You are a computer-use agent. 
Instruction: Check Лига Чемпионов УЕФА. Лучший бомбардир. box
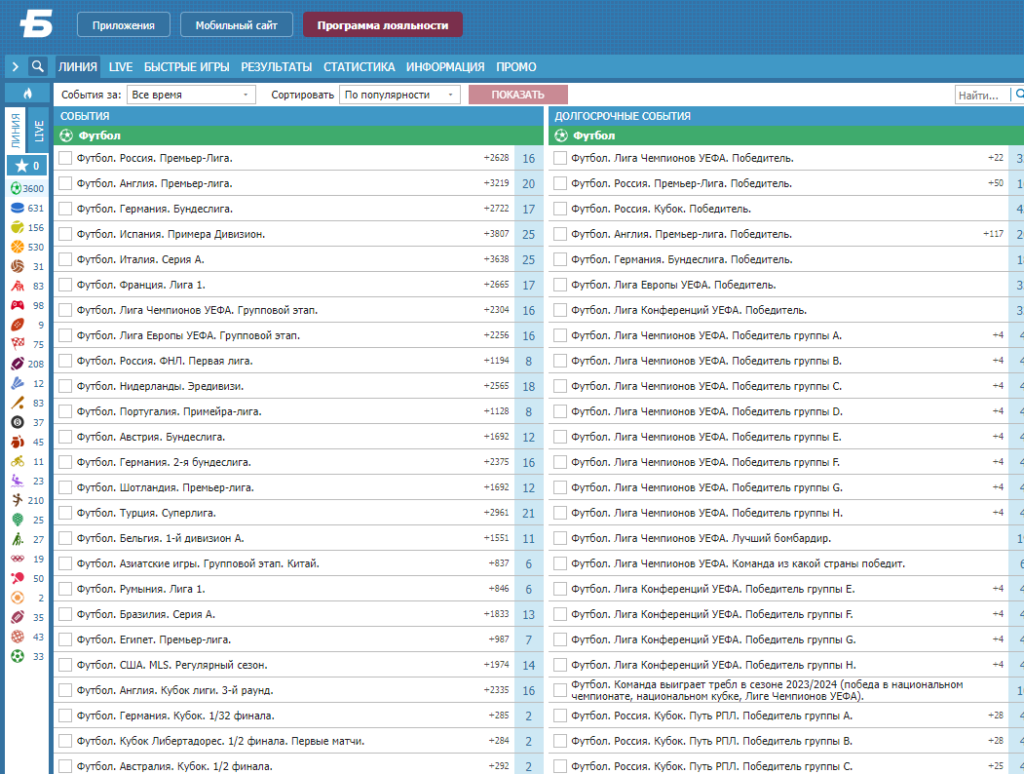click(x=560, y=538)
